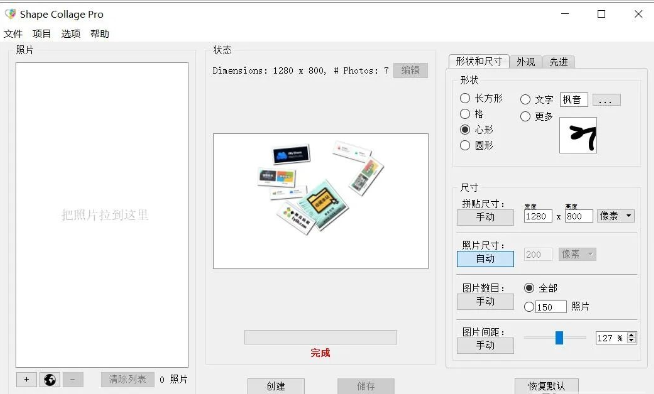Click the collage height field showing 800
The image size is (654, 394).
[579, 216]
